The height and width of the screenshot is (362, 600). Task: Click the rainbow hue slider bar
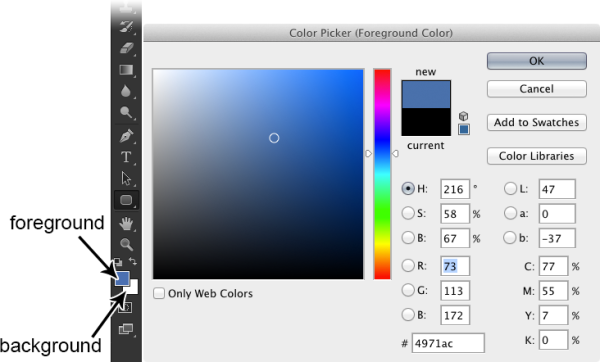382,174
